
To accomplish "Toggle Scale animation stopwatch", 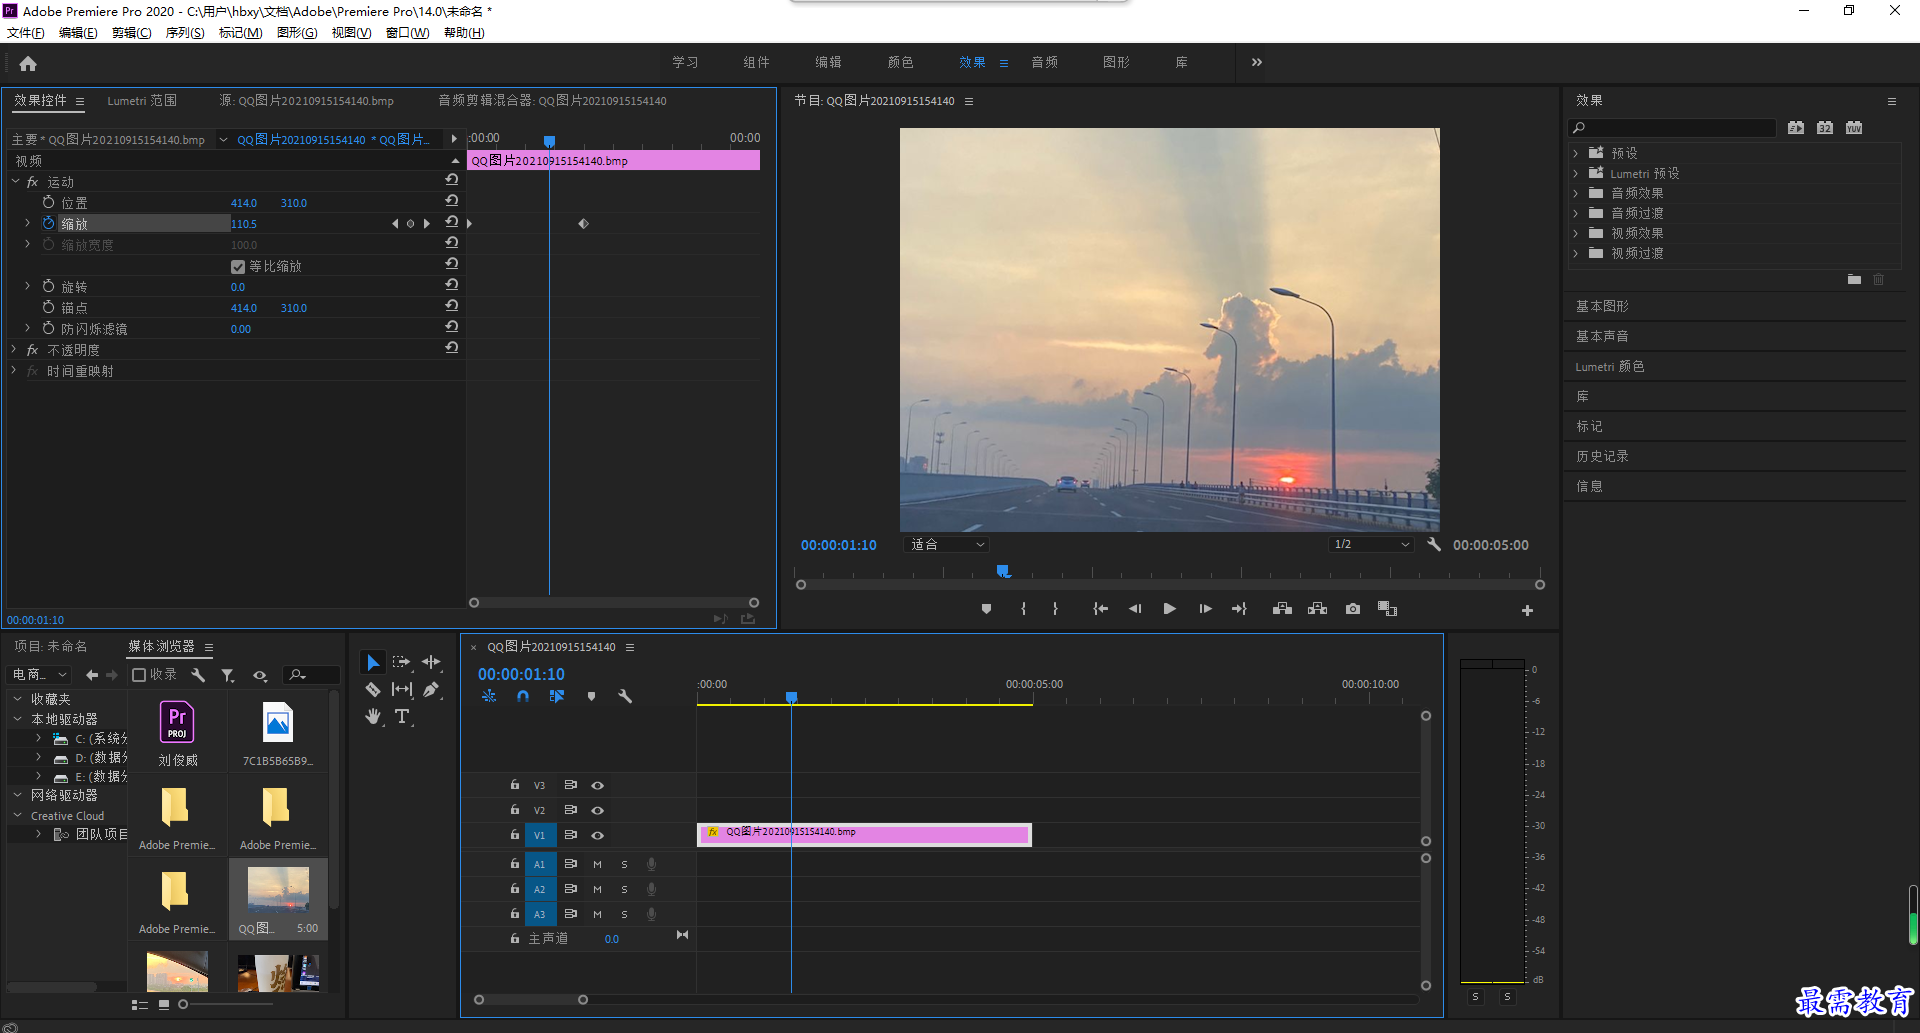I will click(x=48, y=223).
